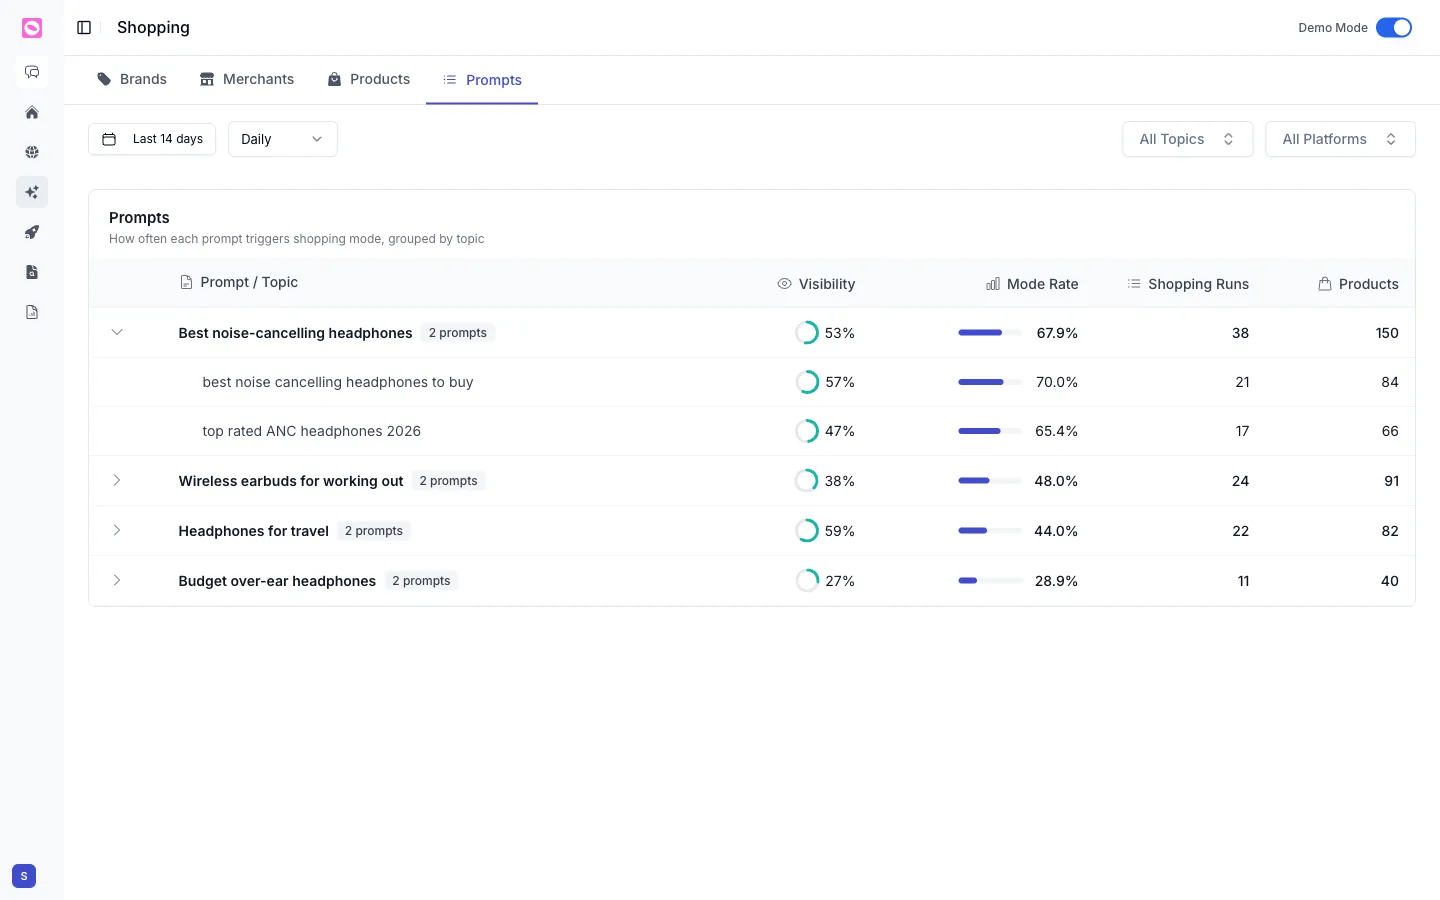Click the '2 prompts' badge beside Headphones for travel
The height and width of the screenshot is (900, 1440).
(x=374, y=531)
